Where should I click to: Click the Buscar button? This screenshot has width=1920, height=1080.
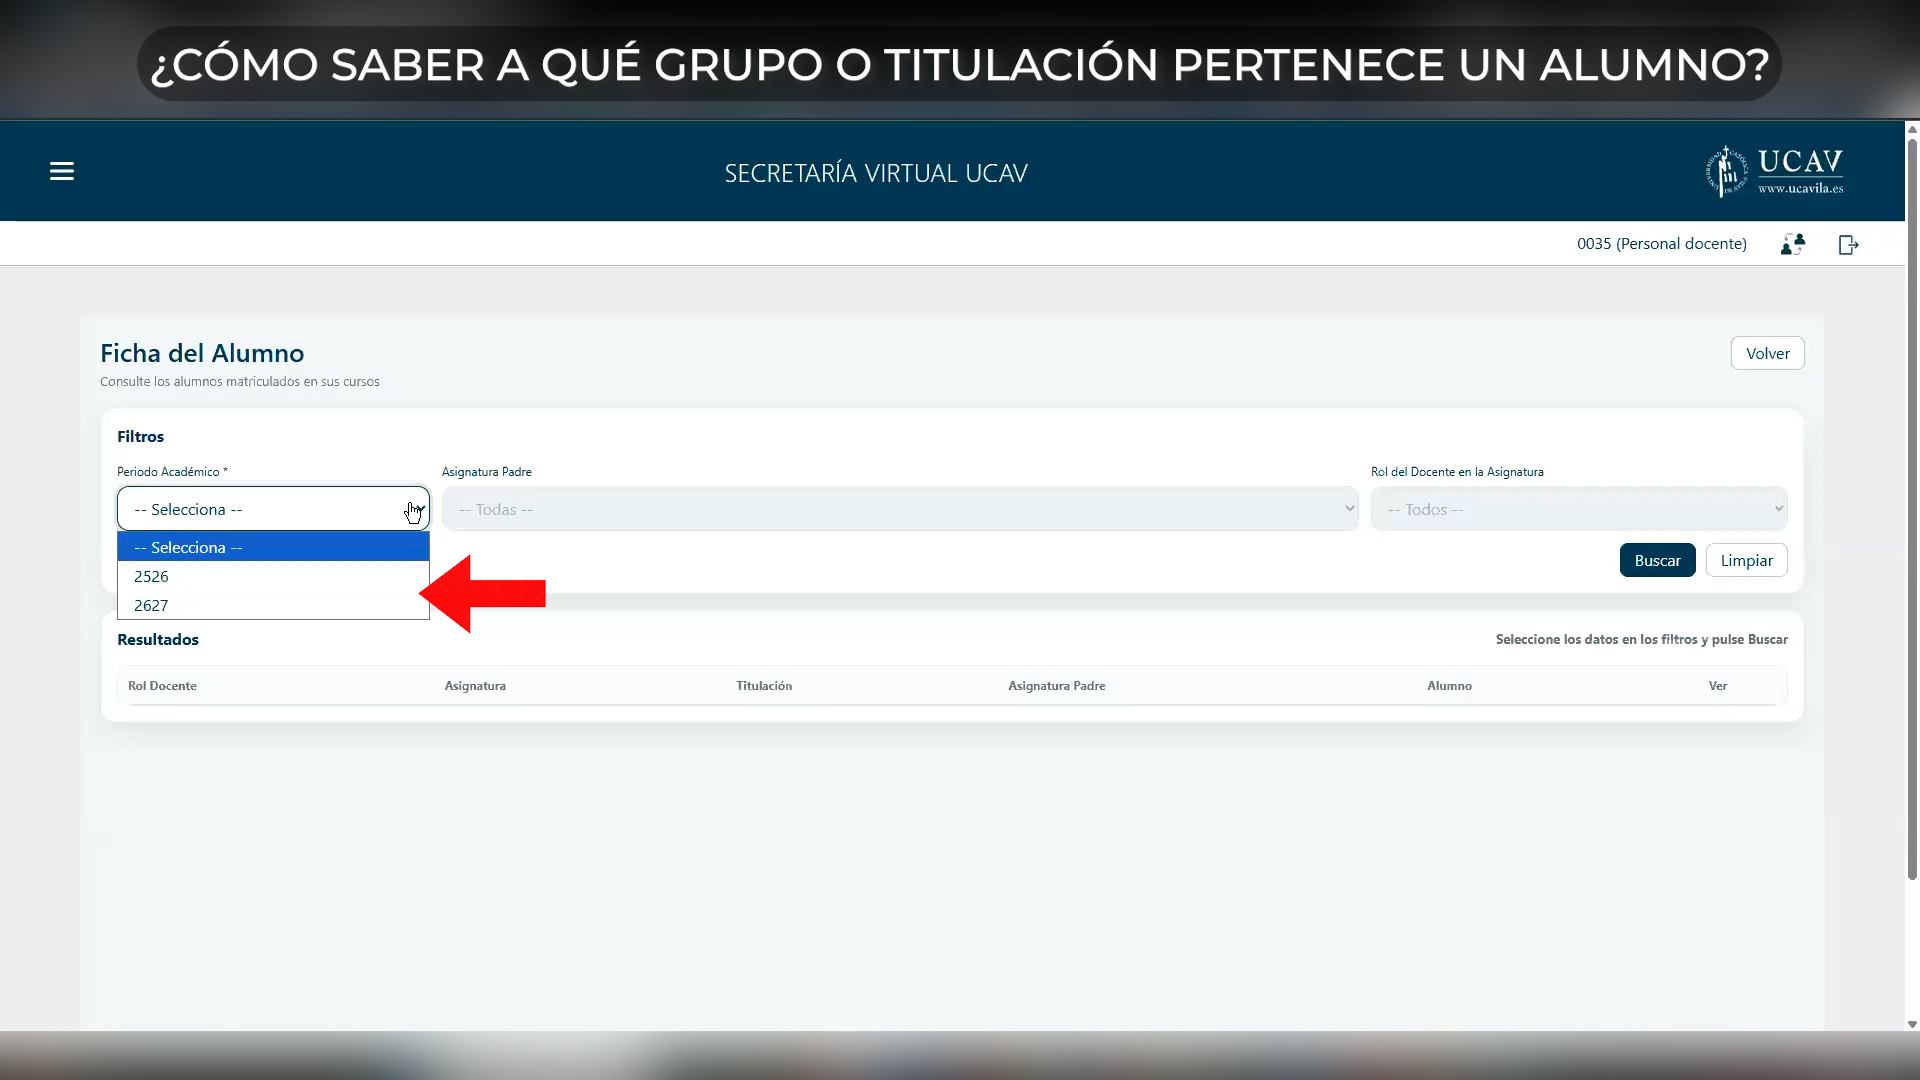click(x=1657, y=560)
